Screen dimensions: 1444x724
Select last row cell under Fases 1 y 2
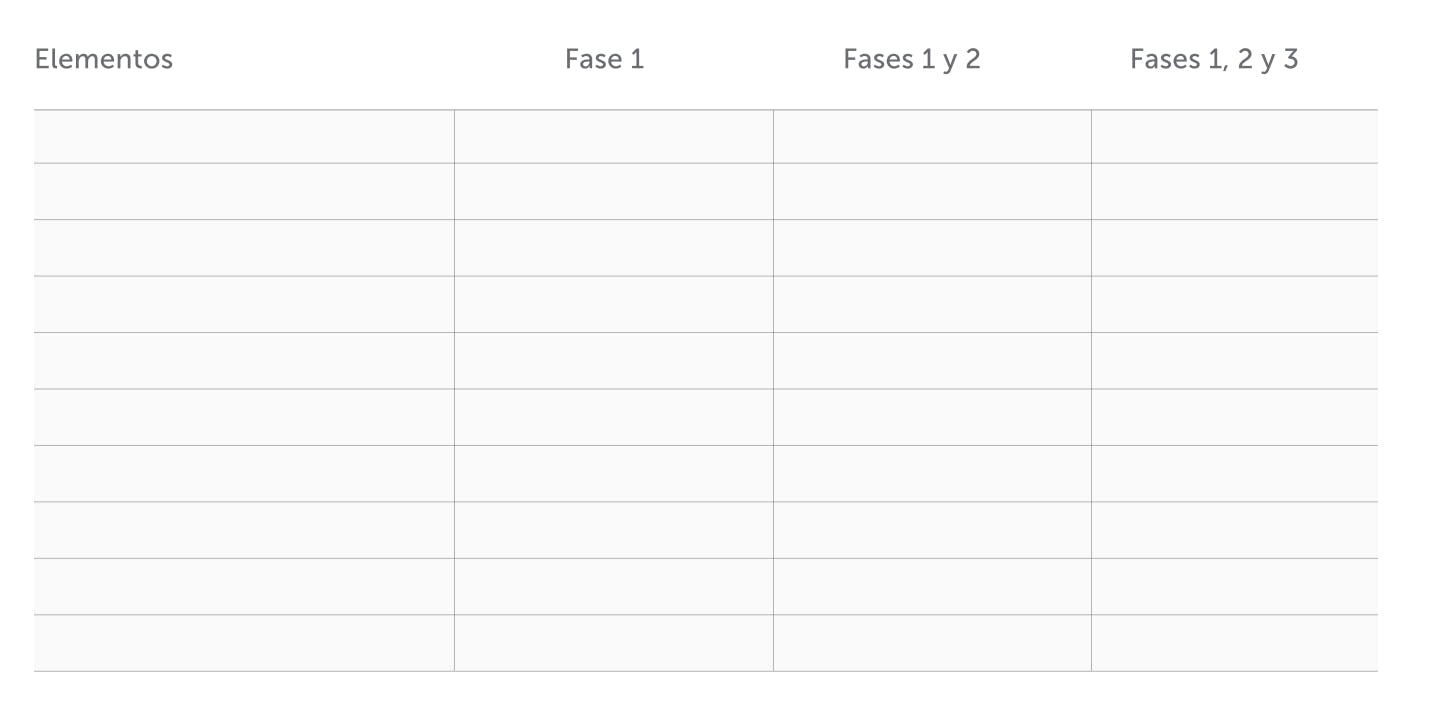coord(932,643)
